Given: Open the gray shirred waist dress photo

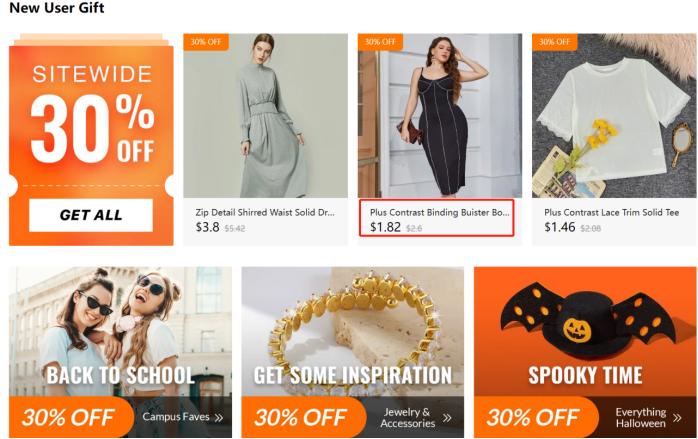Looking at the screenshot, I should pyautogui.click(x=265, y=115).
